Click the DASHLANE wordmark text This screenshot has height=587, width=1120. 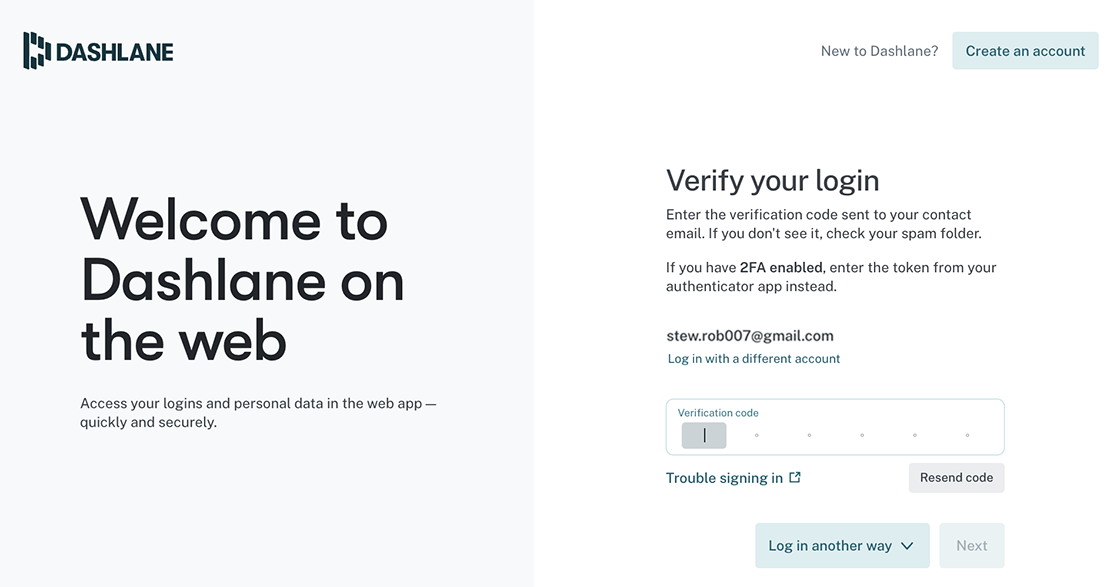[x=114, y=52]
